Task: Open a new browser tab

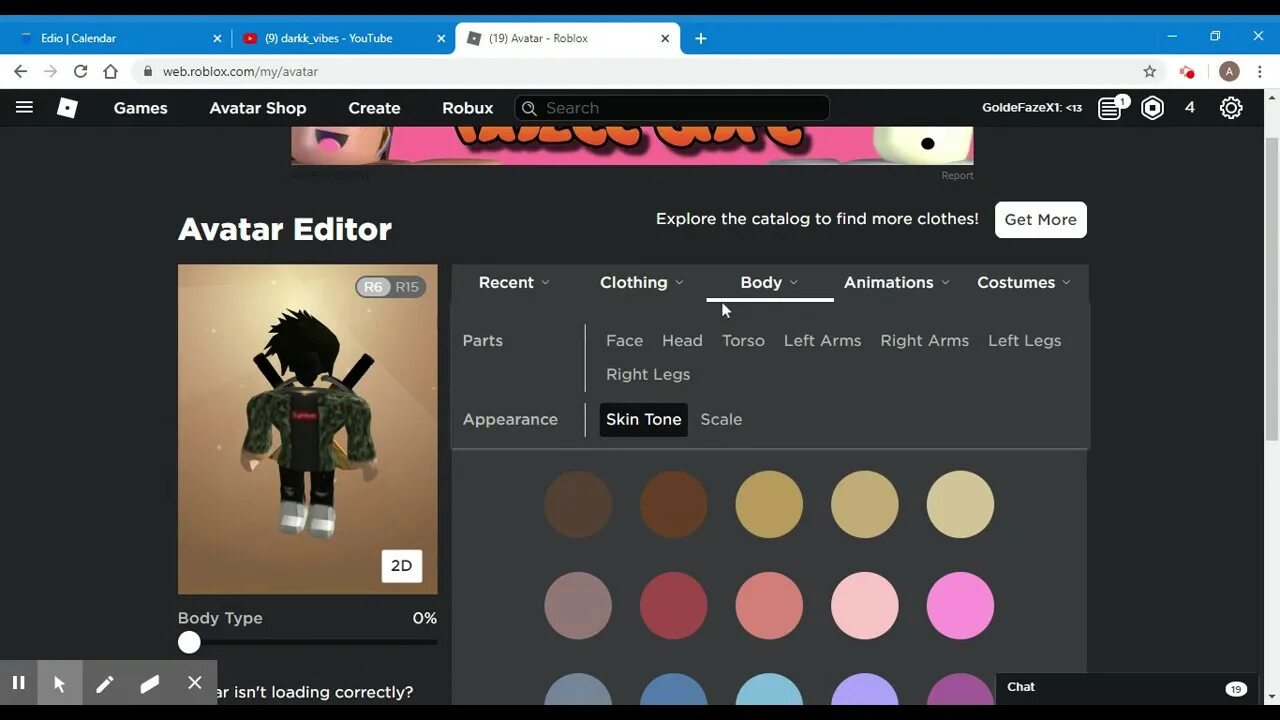Action: (x=701, y=38)
